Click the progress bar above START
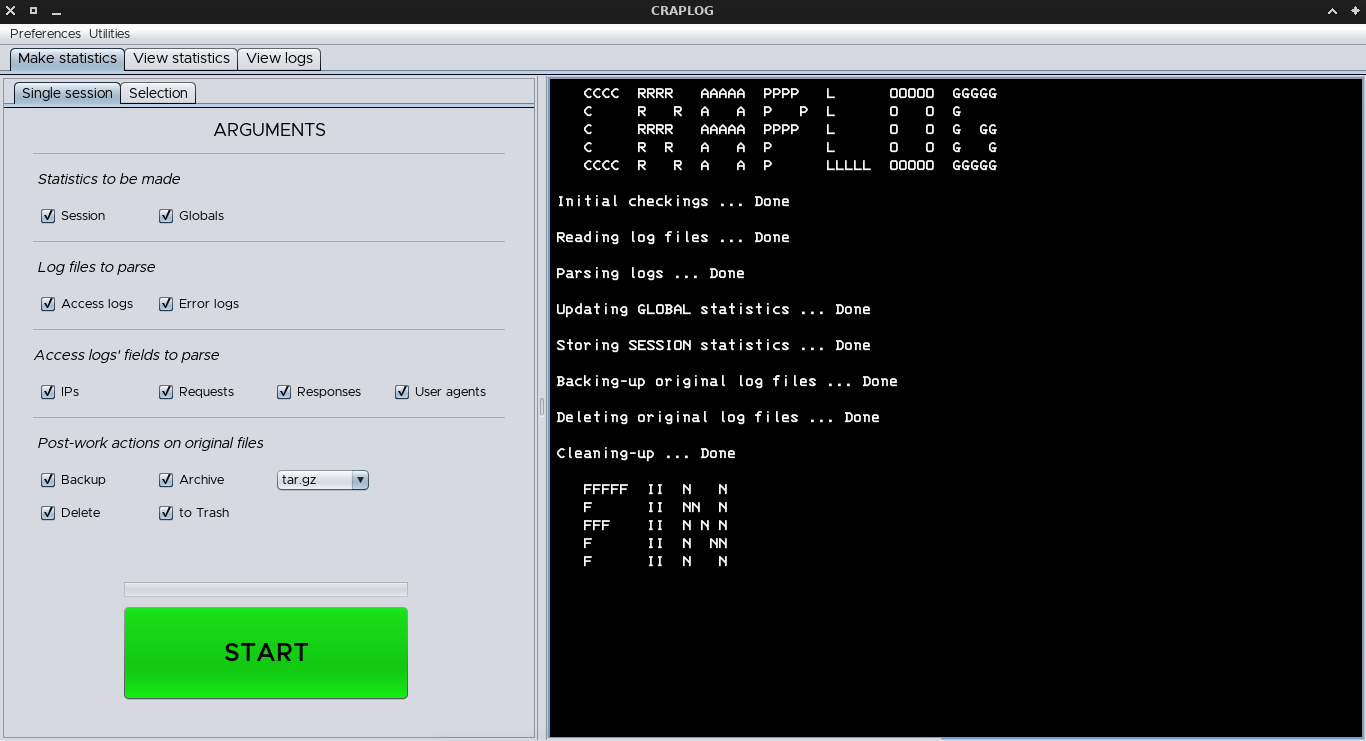This screenshot has height=741, width=1366. [266, 589]
